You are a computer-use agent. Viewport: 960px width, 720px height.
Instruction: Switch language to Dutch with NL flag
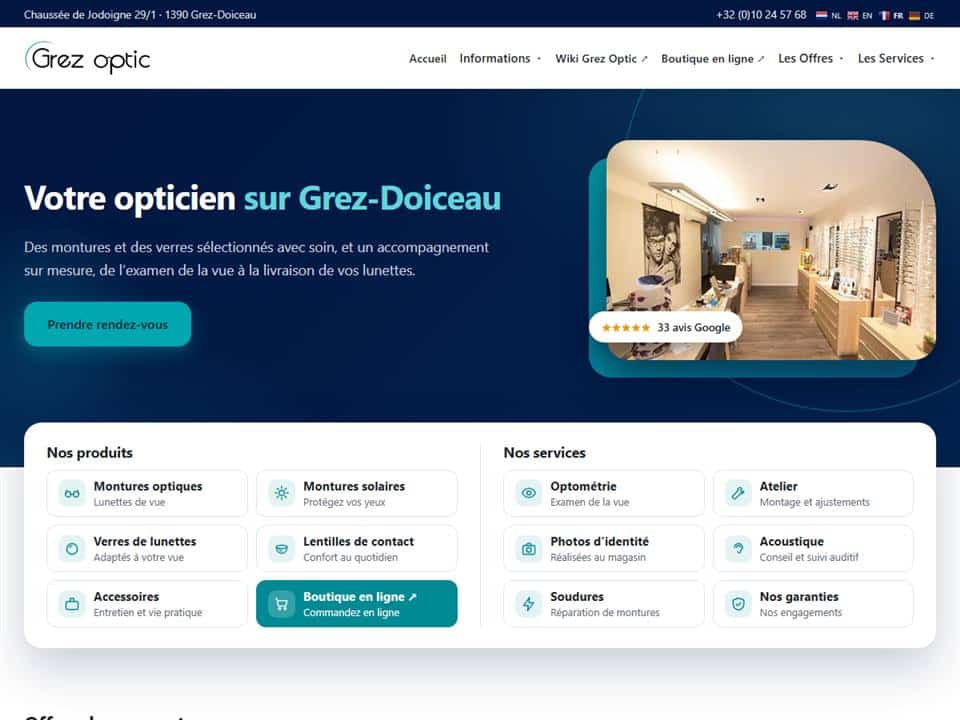tap(828, 15)
